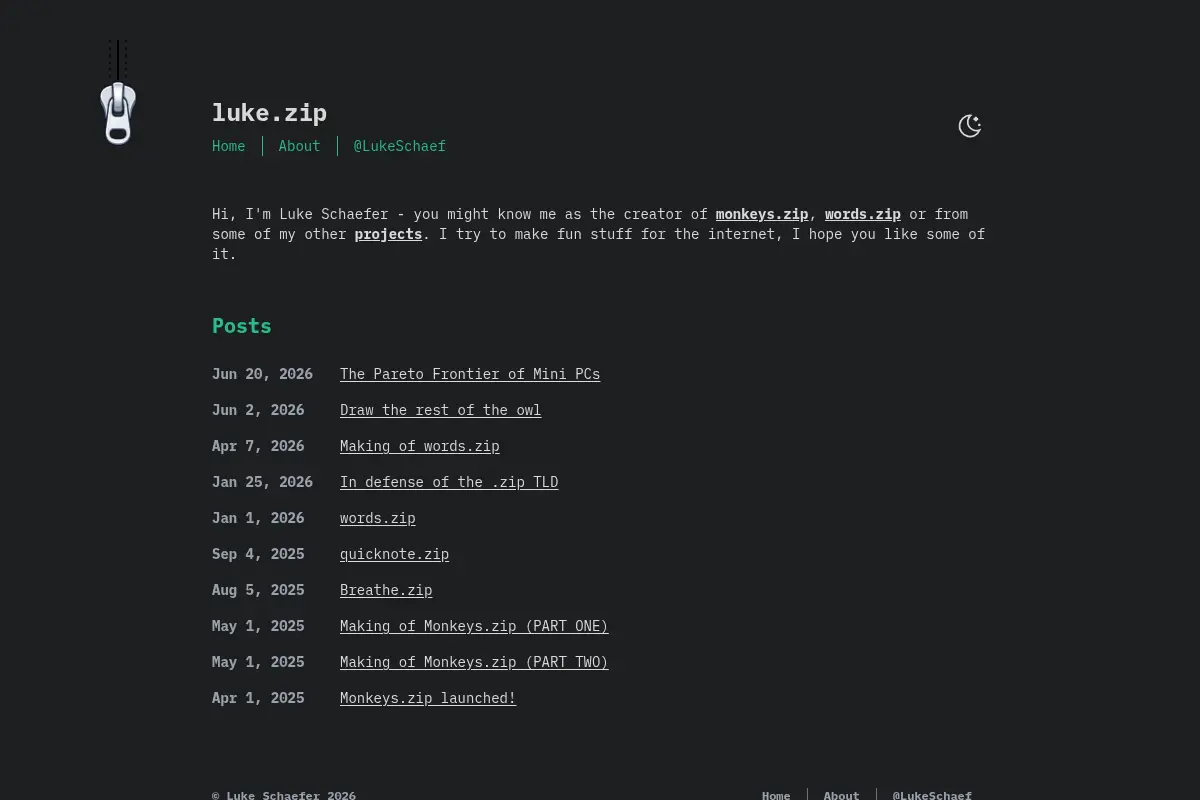Open the Jan 1 words.zip post
1200x800 pixels.
(377, 518)
